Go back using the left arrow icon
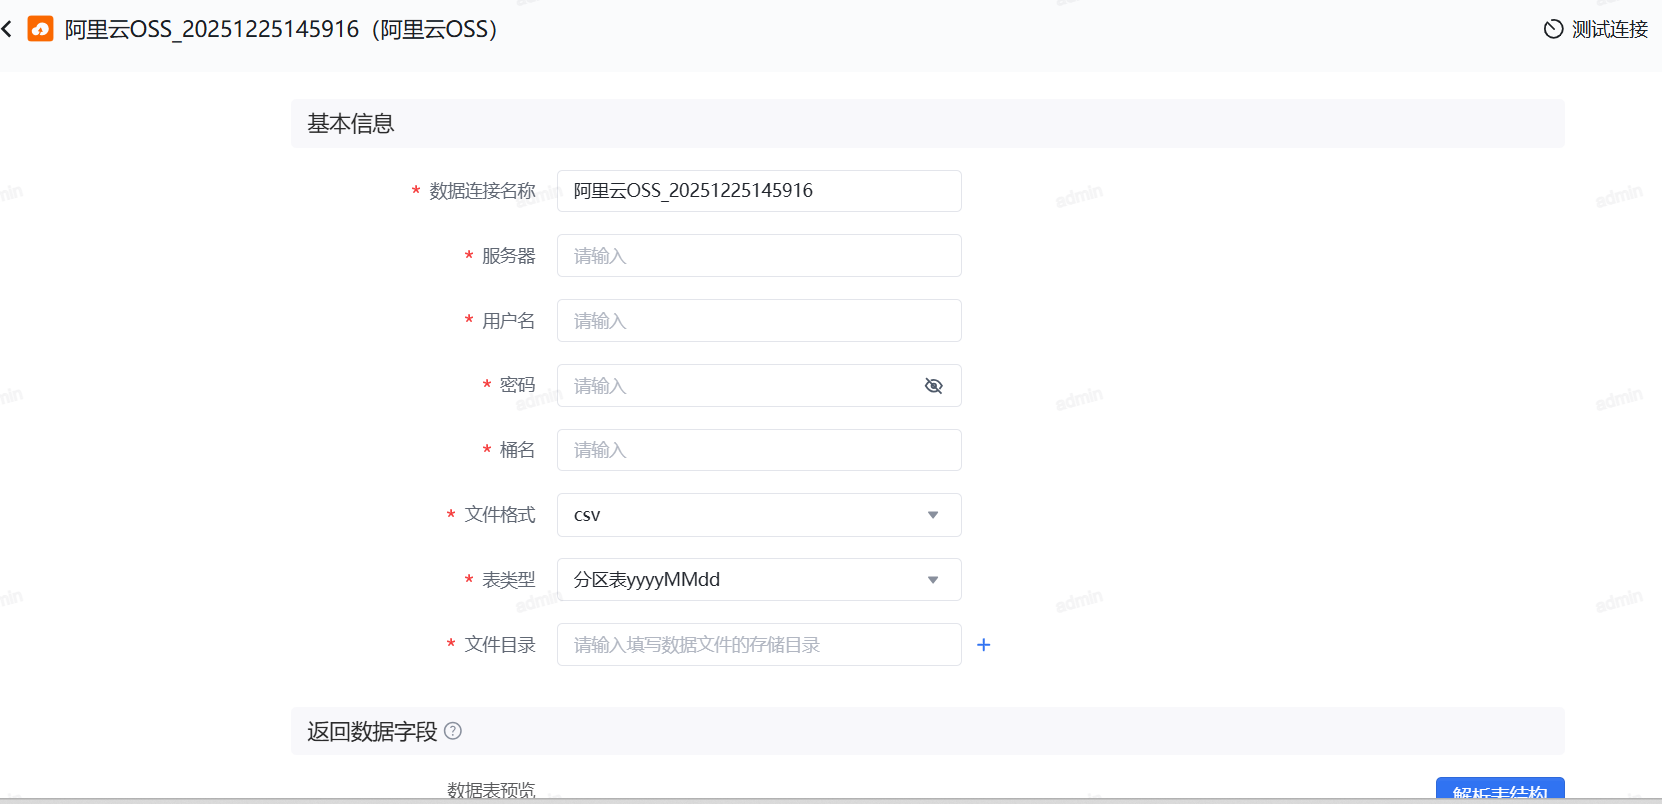The image size is (1662, 804). (x=7, y=29)
